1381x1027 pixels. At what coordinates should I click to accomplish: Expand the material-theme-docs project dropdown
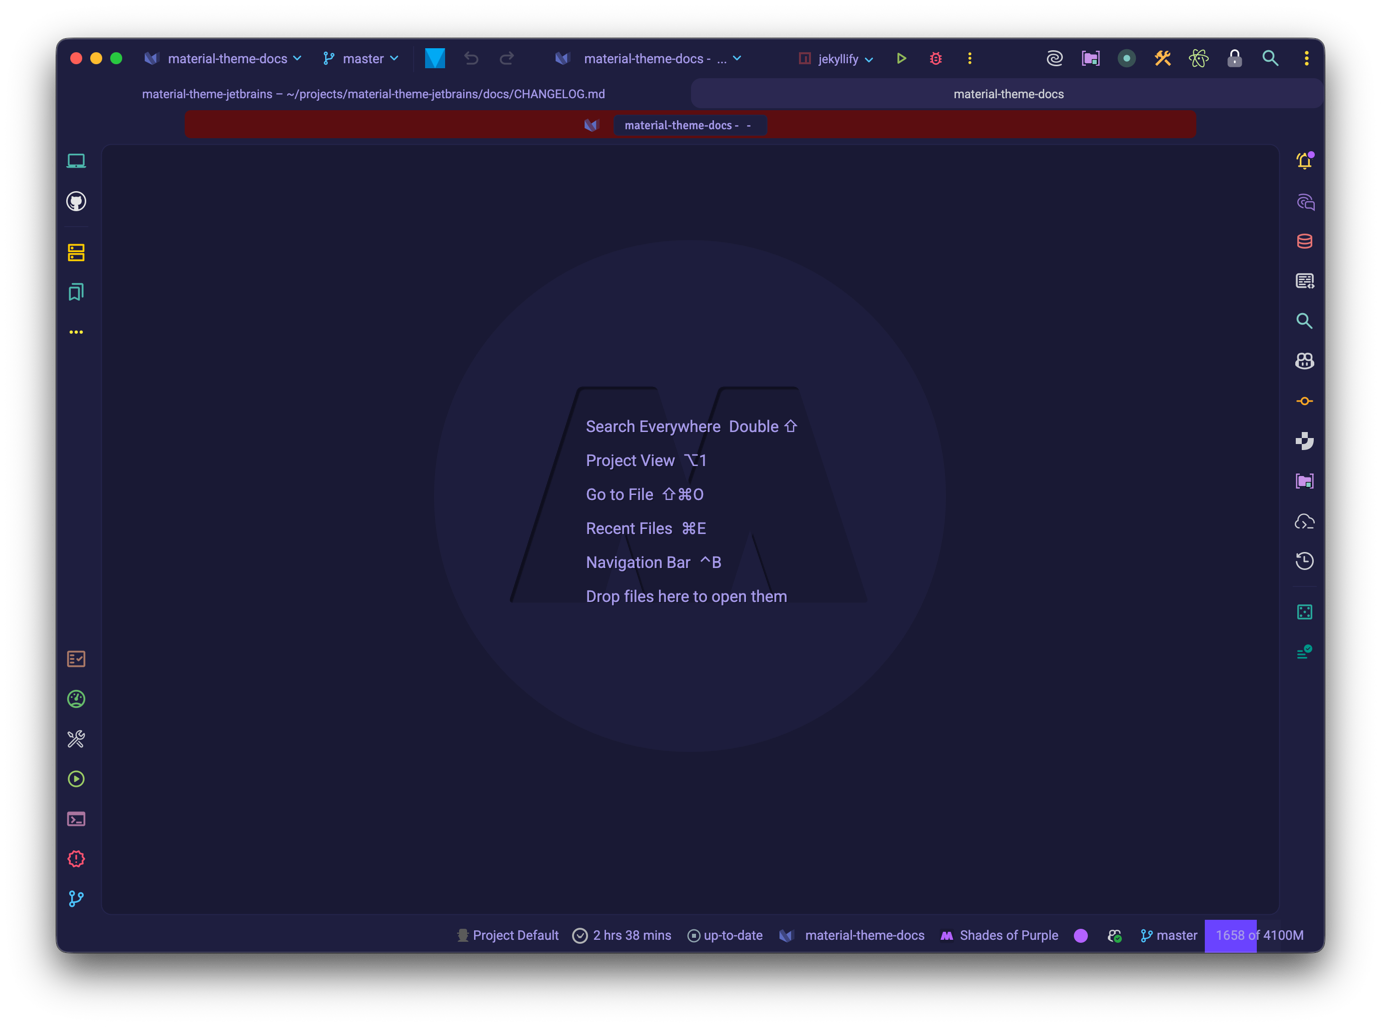click(224, 59)
